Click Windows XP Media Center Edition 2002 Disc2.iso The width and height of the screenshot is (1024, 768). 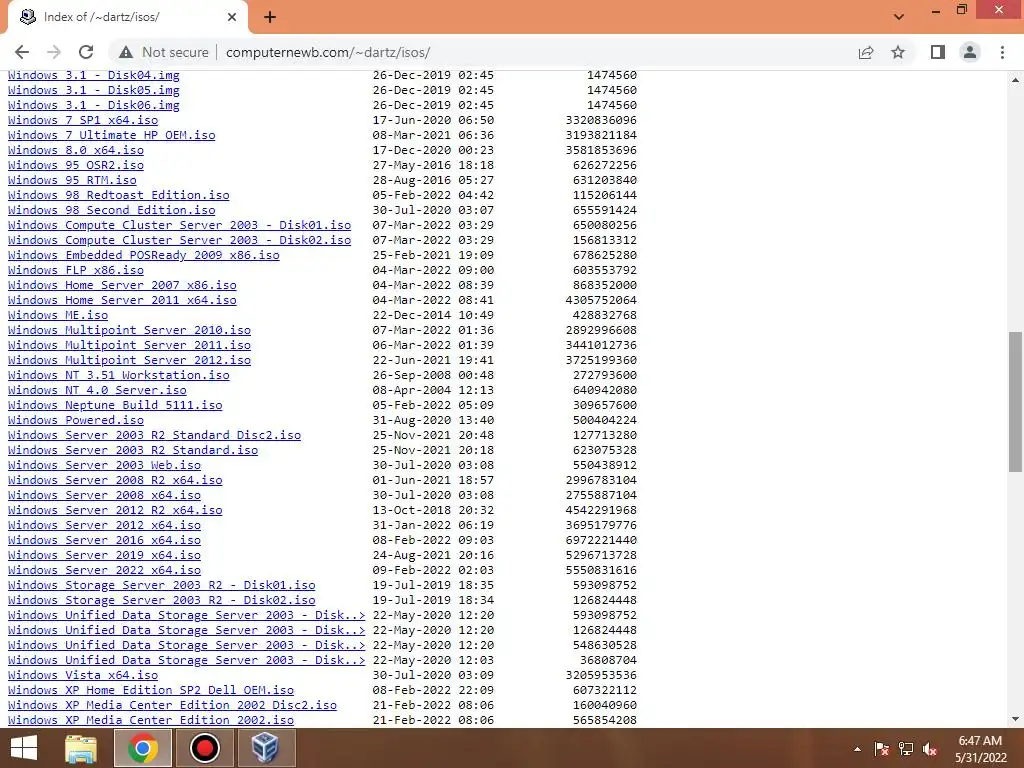tap(172, 706)
